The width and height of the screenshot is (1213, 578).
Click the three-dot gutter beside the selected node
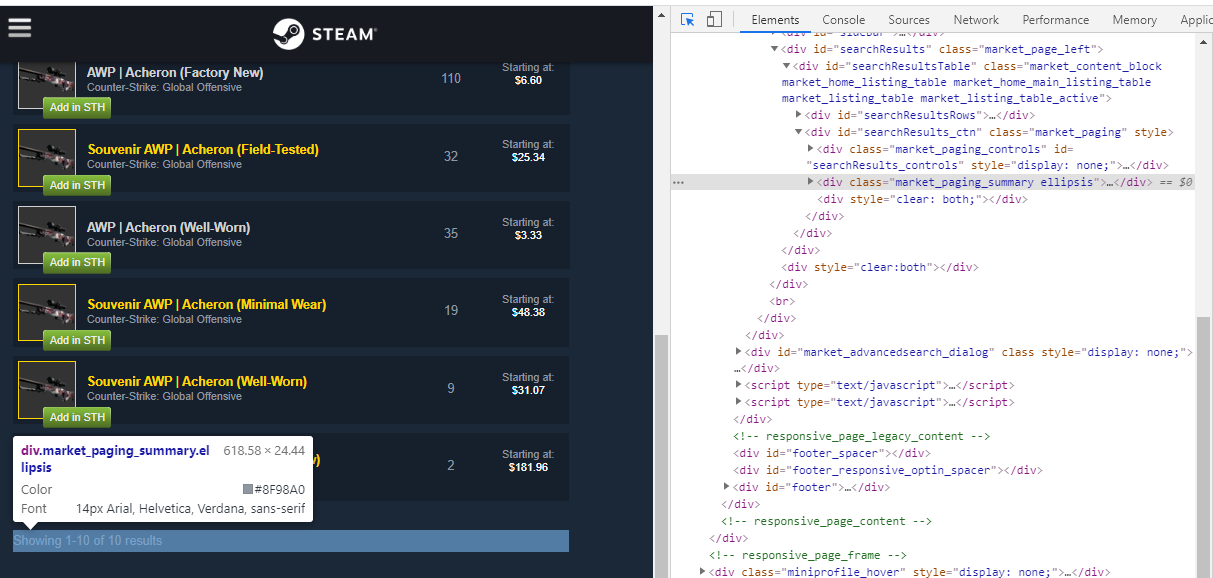[x=678, y=183]
